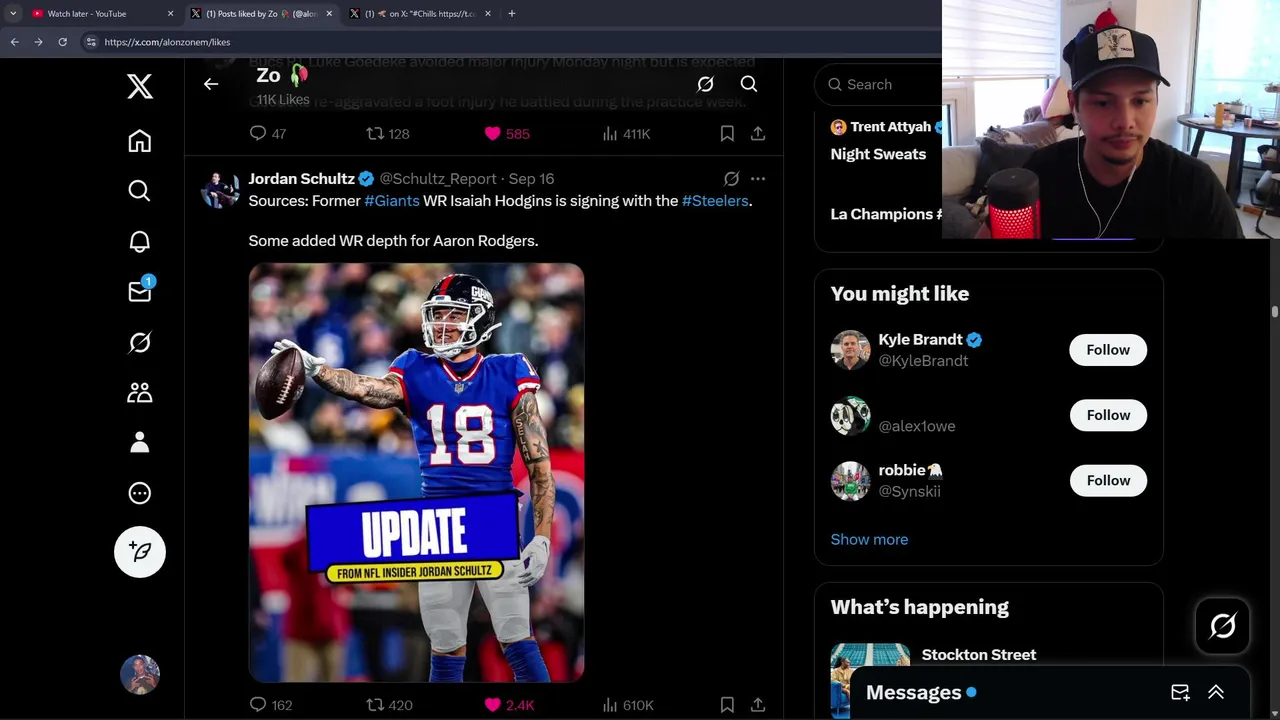Go to Home in the sidebar
Image resolution: width=1280 pixels, height=720 pixels.
pyautogui.click(x=140, y=141)
